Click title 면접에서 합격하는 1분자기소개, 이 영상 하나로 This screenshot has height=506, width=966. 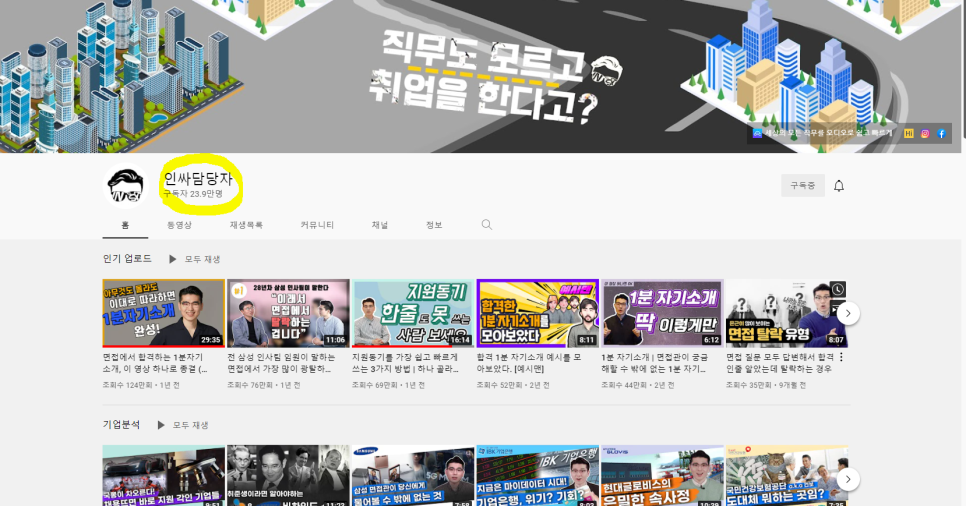click(x=155, y=363)
